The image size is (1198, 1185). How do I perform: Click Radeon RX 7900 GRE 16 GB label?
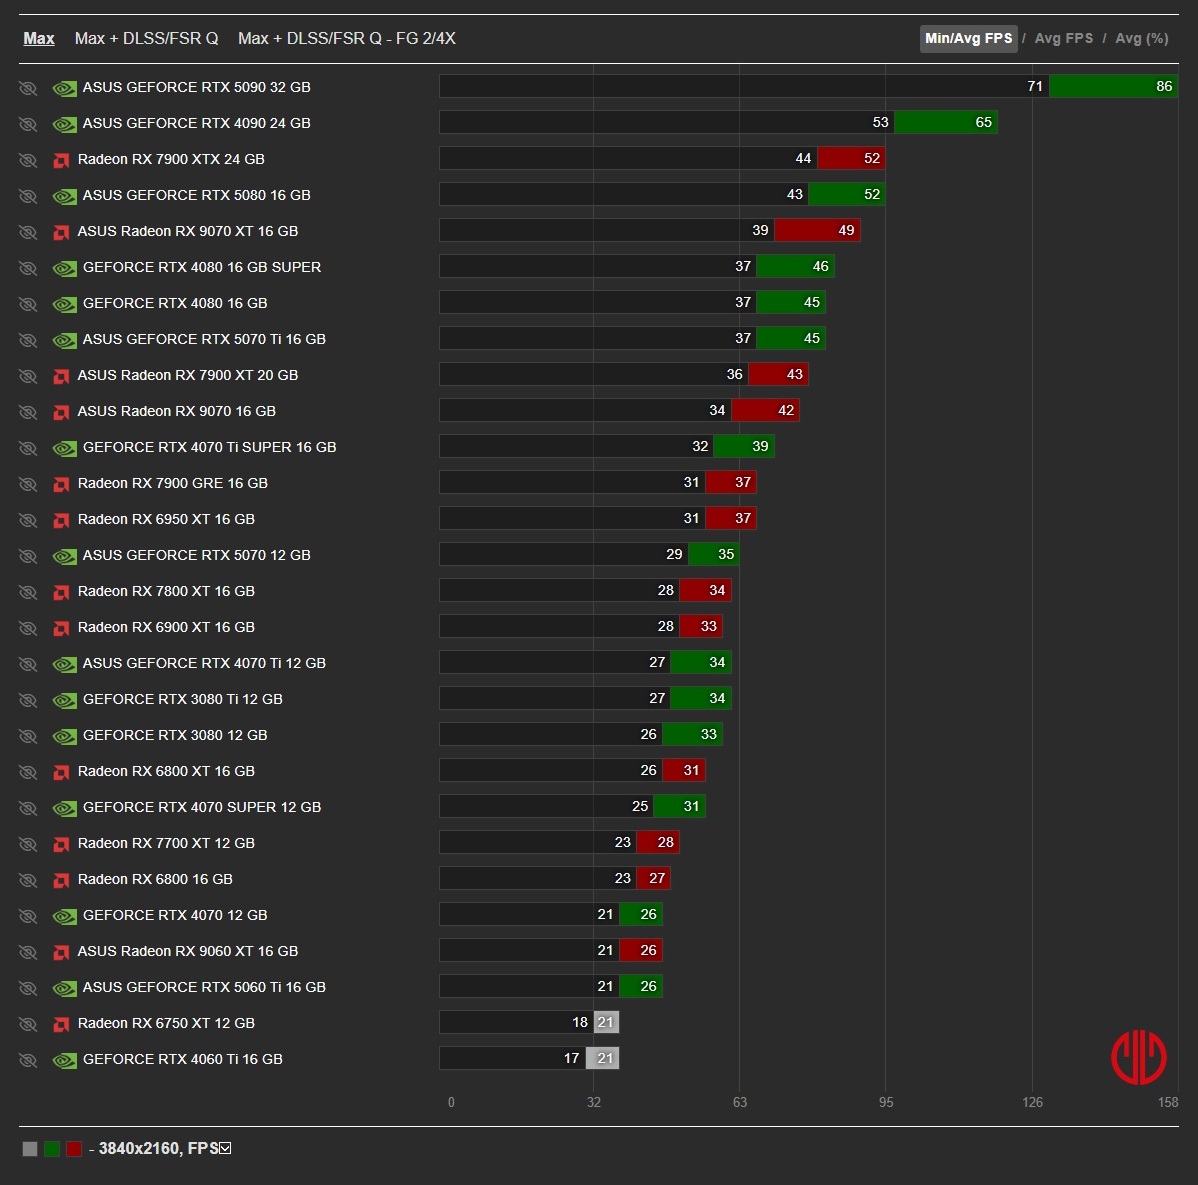click(173, 483)
